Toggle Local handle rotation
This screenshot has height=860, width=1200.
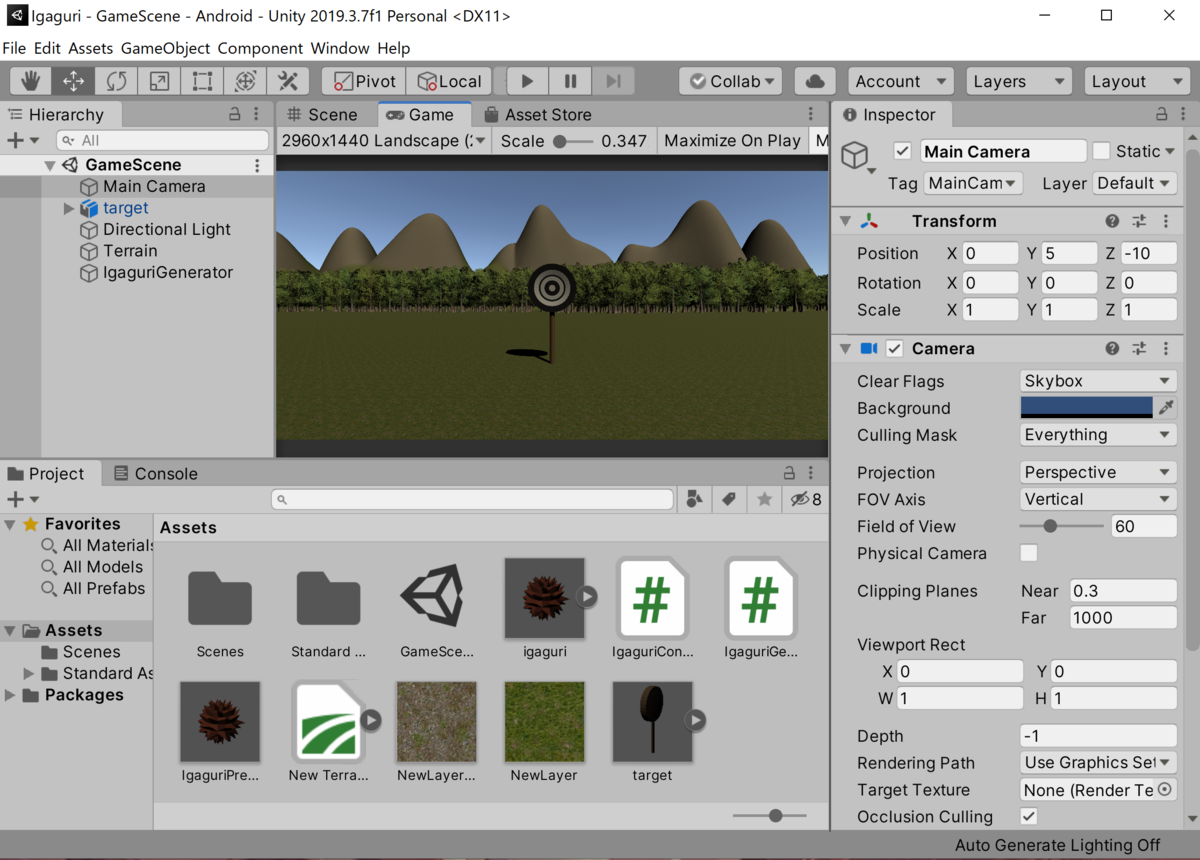(x=449, y=81)
